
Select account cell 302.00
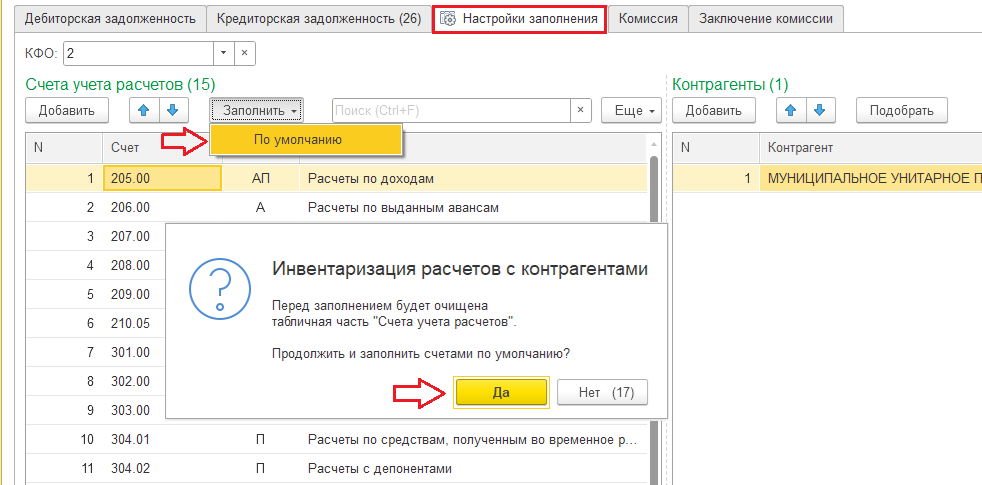click(135, 381)
